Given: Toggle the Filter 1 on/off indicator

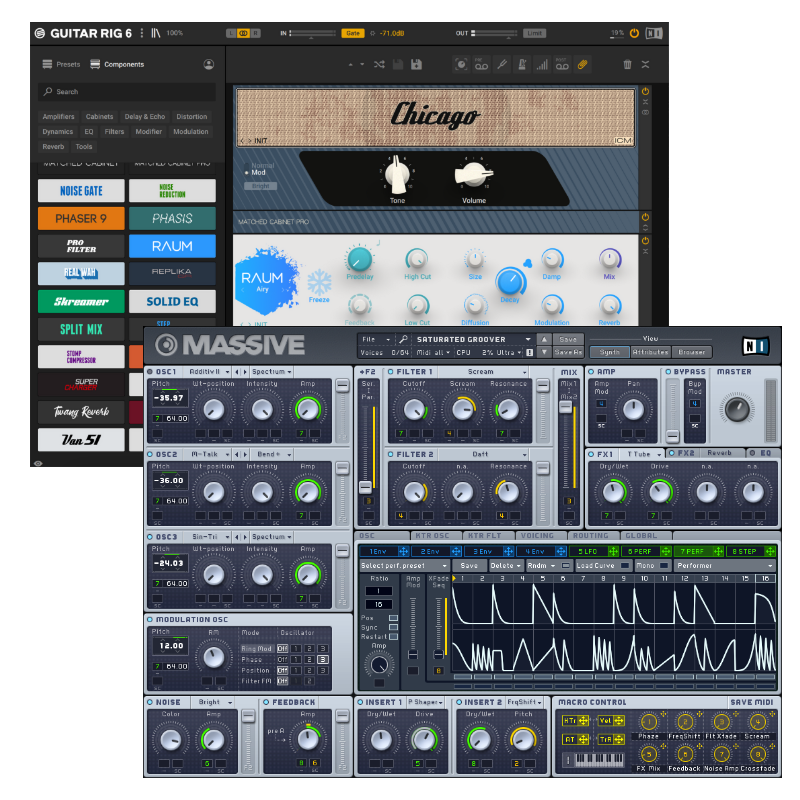Looking at the screenshot, I should [391, 372].
